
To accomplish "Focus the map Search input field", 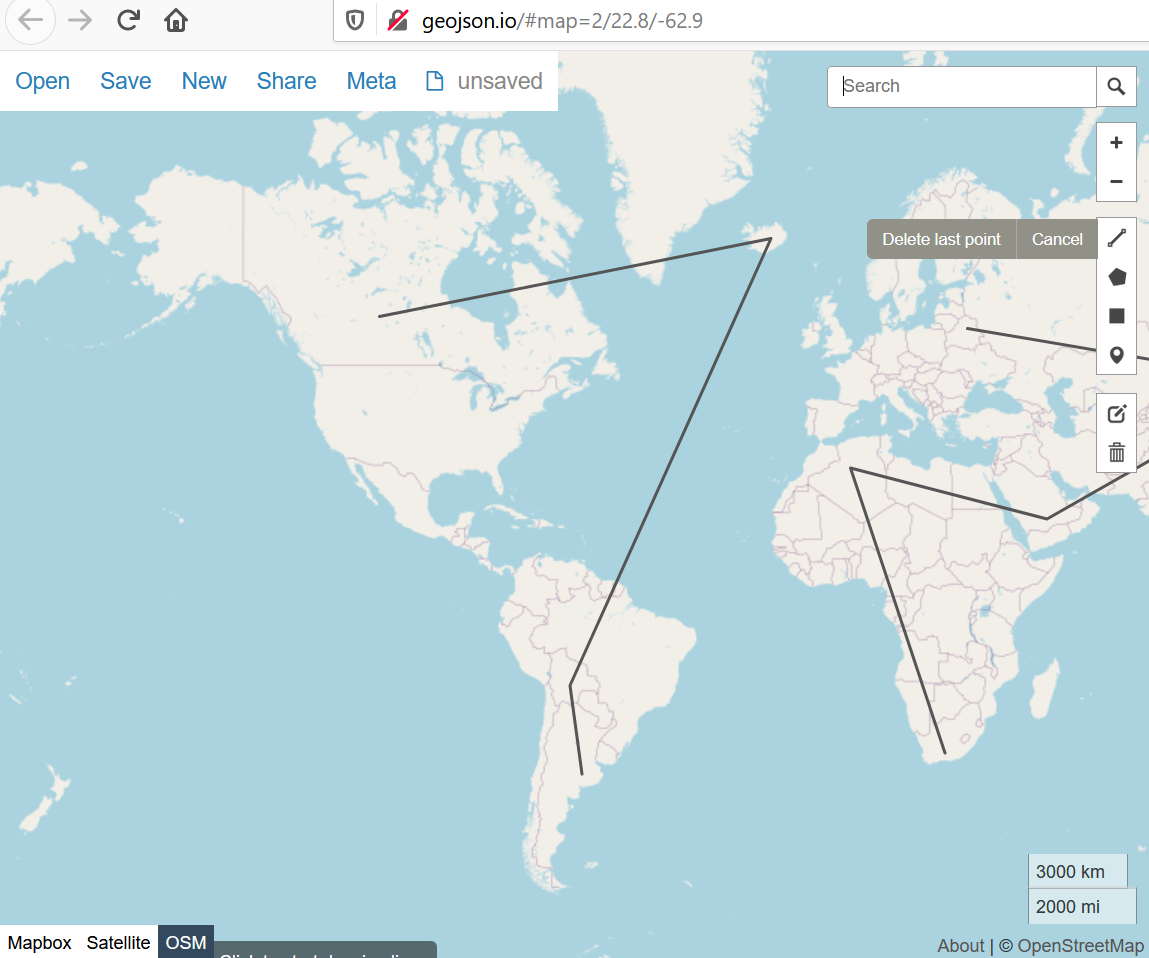I will point(961,86).
